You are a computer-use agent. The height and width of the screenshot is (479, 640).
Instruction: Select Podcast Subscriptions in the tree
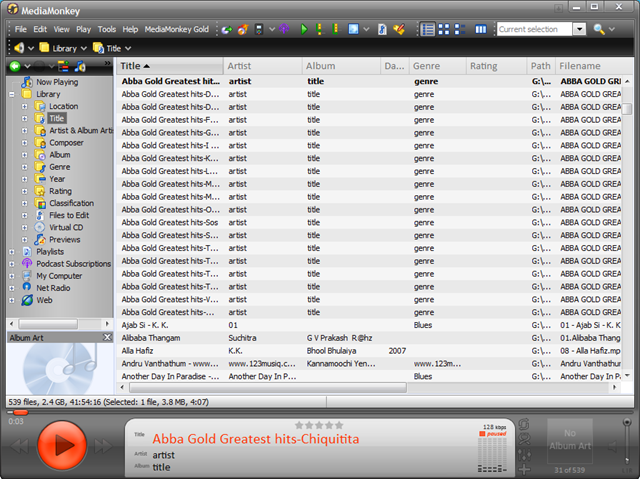pos(73,264)
